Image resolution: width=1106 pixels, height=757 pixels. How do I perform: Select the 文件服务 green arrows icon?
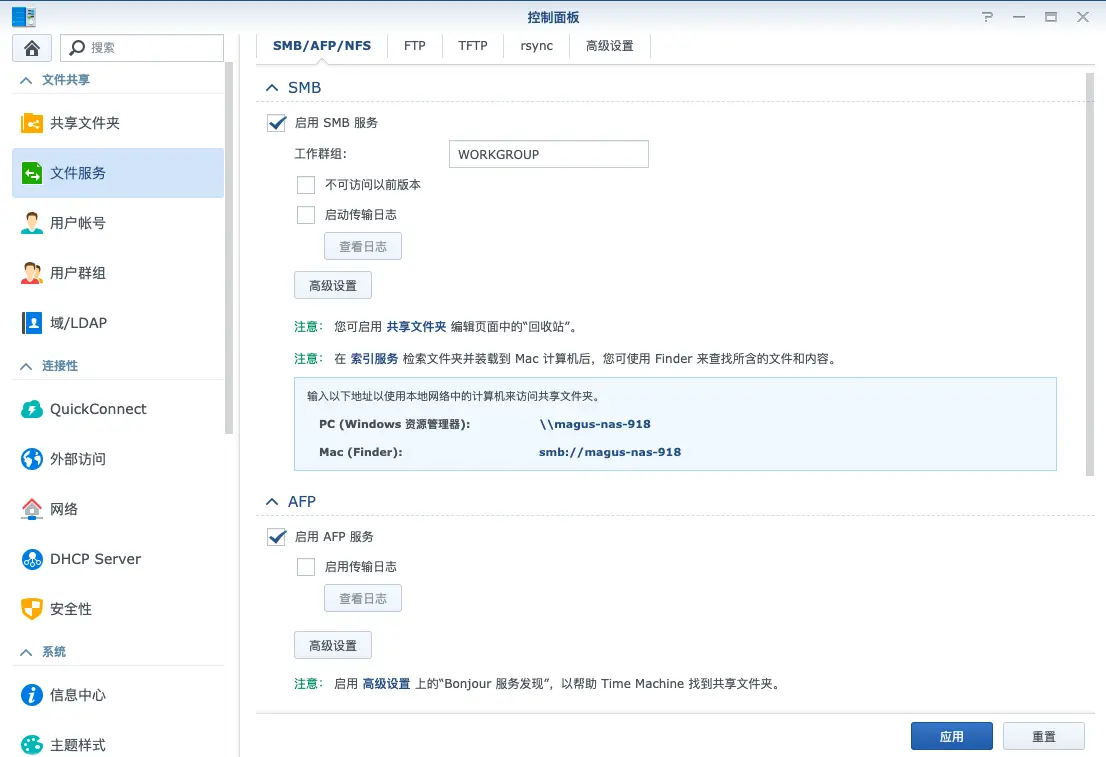tap(32, 173)
